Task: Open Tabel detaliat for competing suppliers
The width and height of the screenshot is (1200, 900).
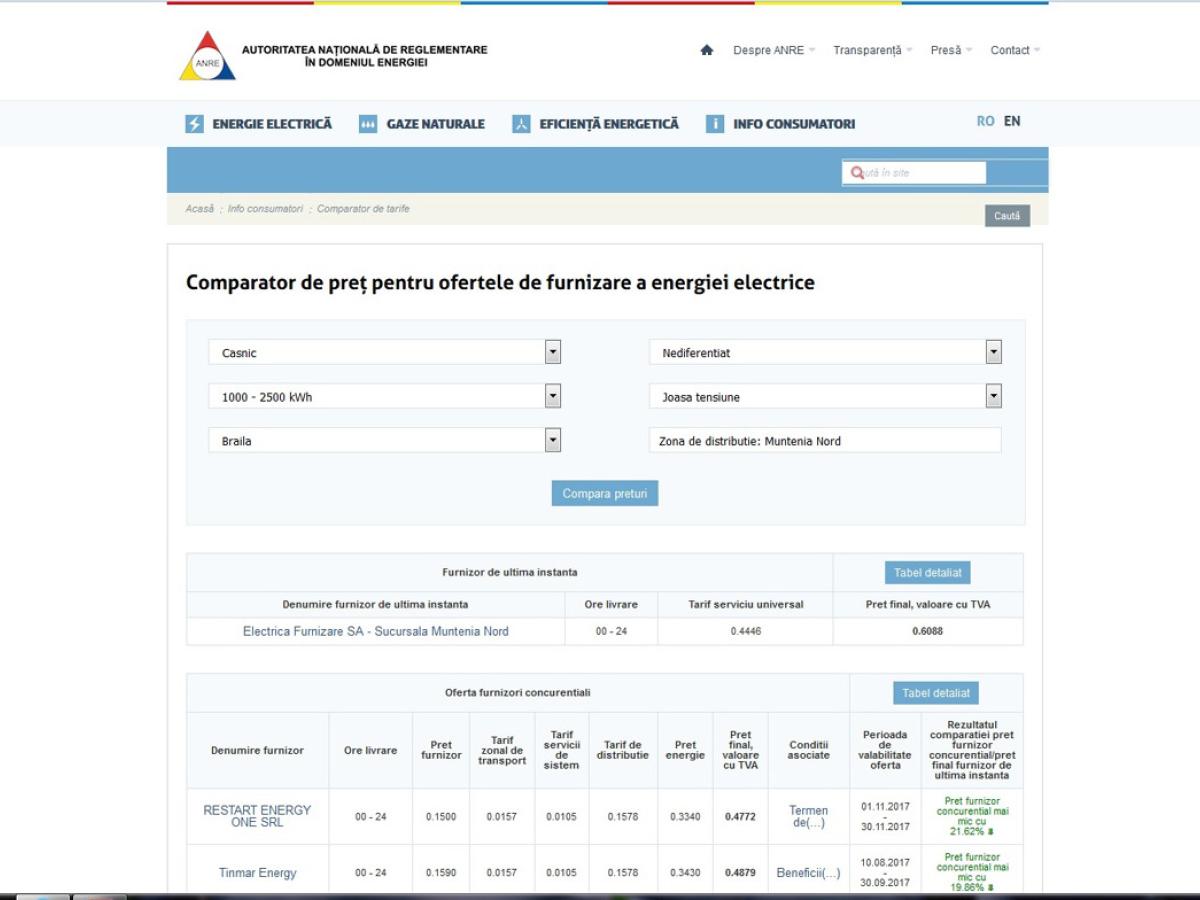Action: (x=936, y=693)
